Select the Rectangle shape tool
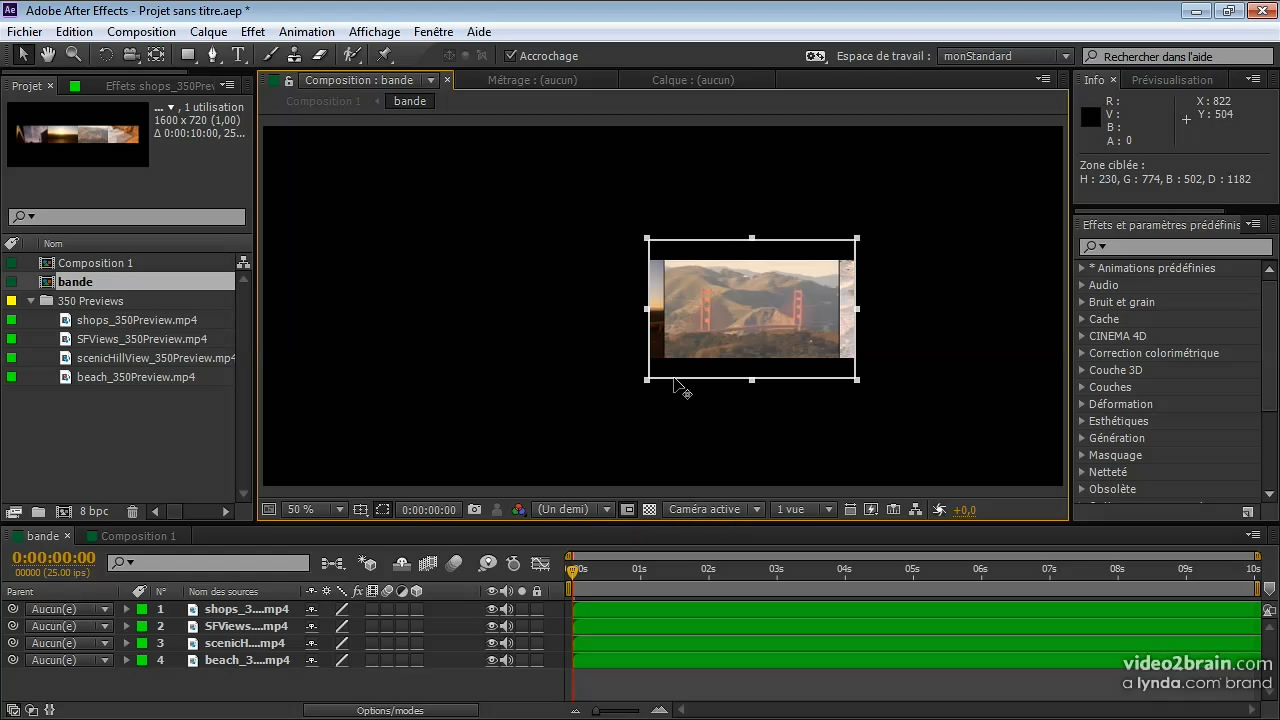Image resolution: width=1280 pixels, height=720 pixels. (x=188, y=55)
